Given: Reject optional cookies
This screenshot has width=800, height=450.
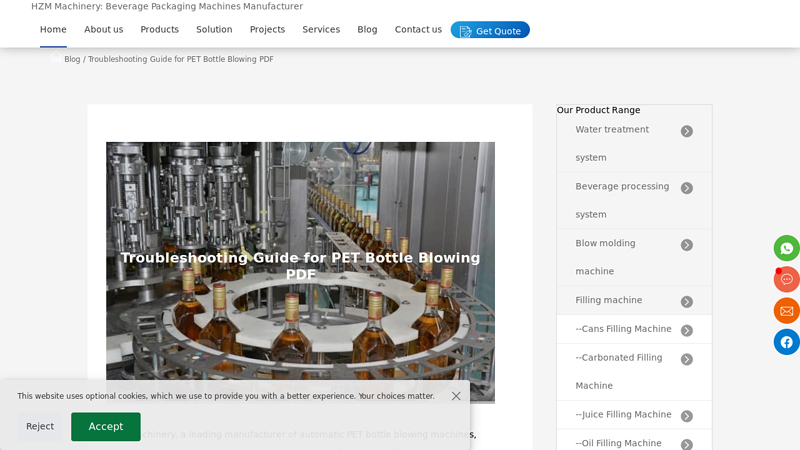Looking at the screenshot, I should tap(40, 427).
